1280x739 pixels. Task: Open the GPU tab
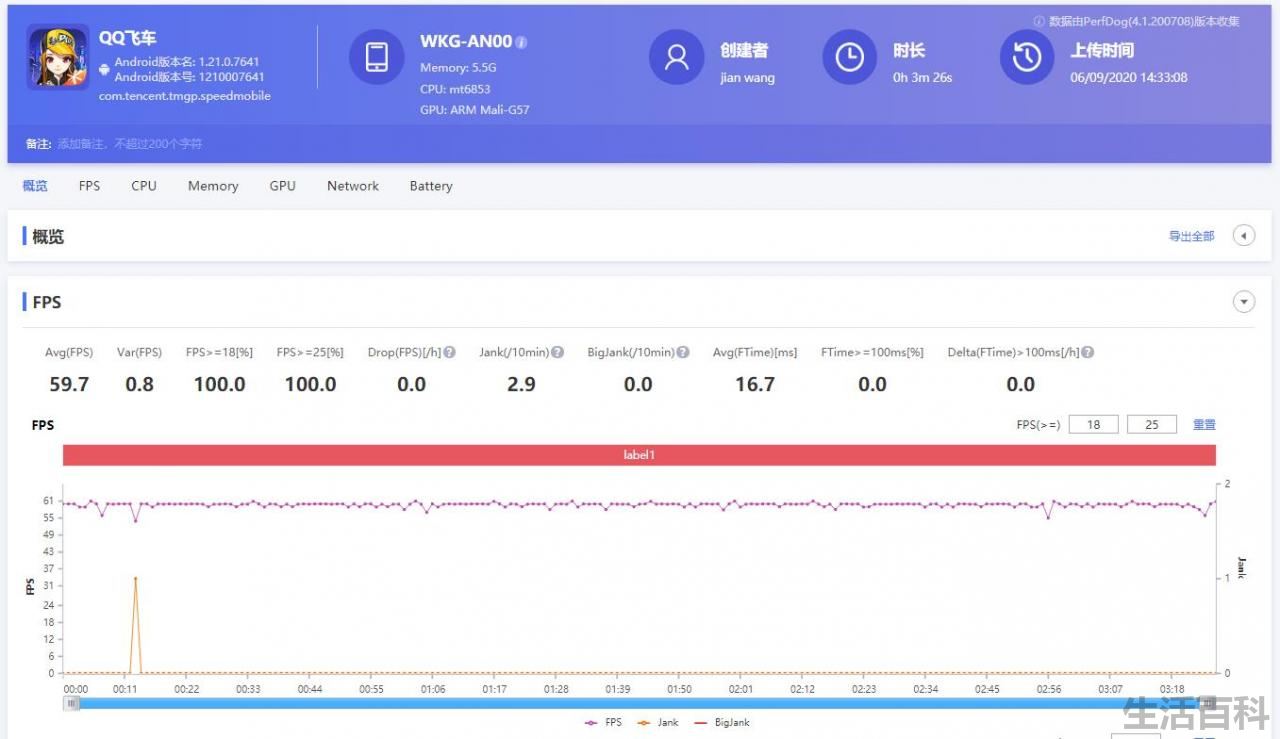coord(283,186)
